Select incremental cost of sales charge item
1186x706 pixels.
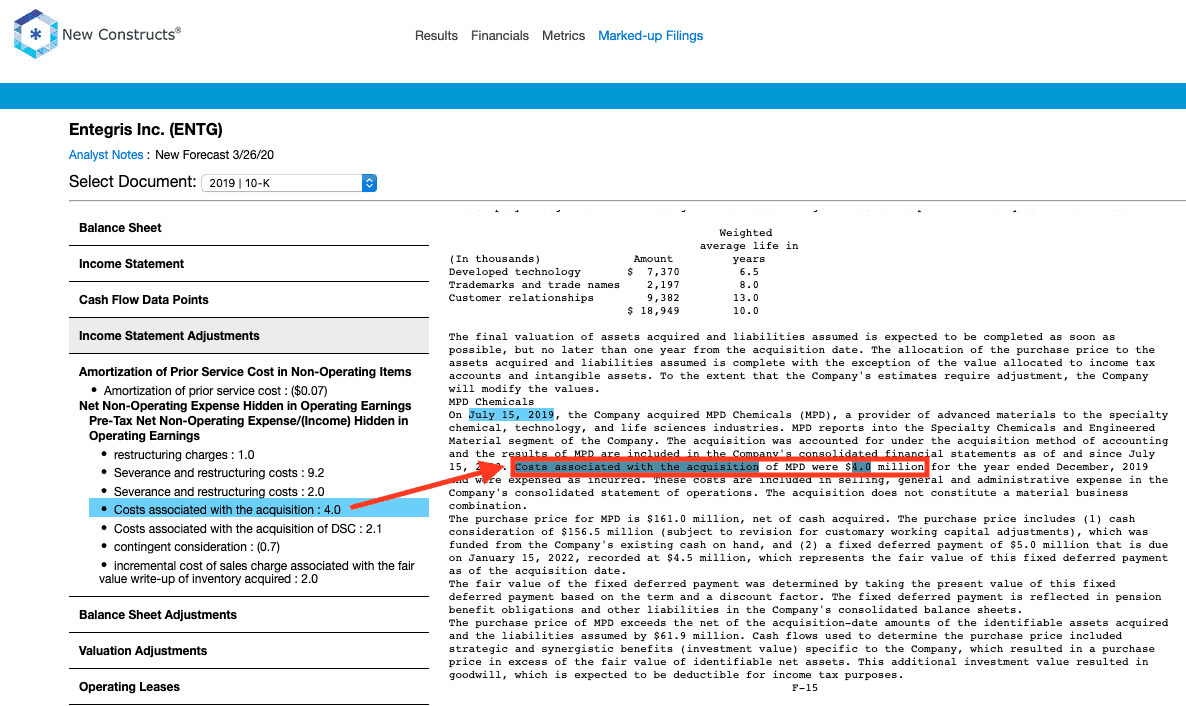[x=257, y=572]
